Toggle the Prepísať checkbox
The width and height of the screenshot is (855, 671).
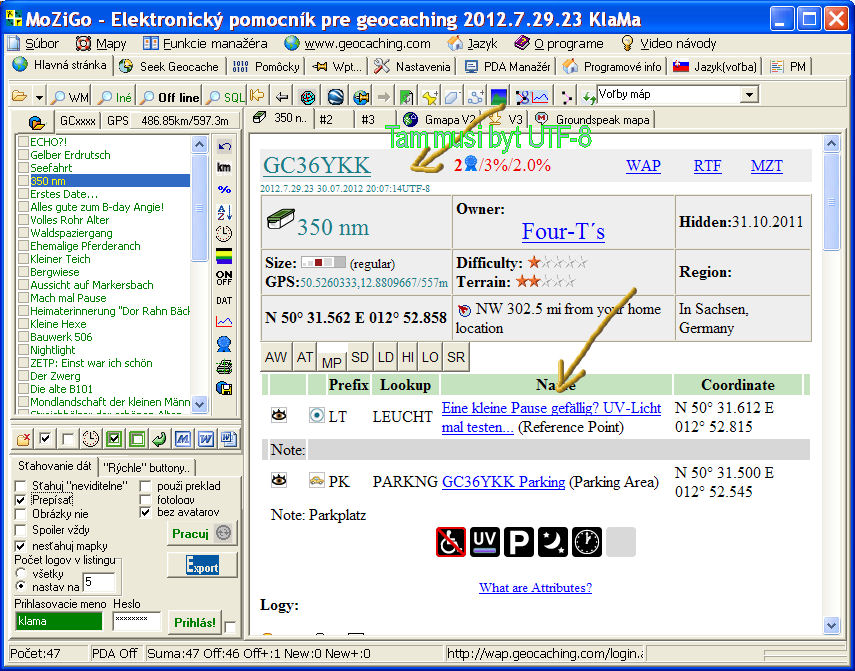click(21, 500)
